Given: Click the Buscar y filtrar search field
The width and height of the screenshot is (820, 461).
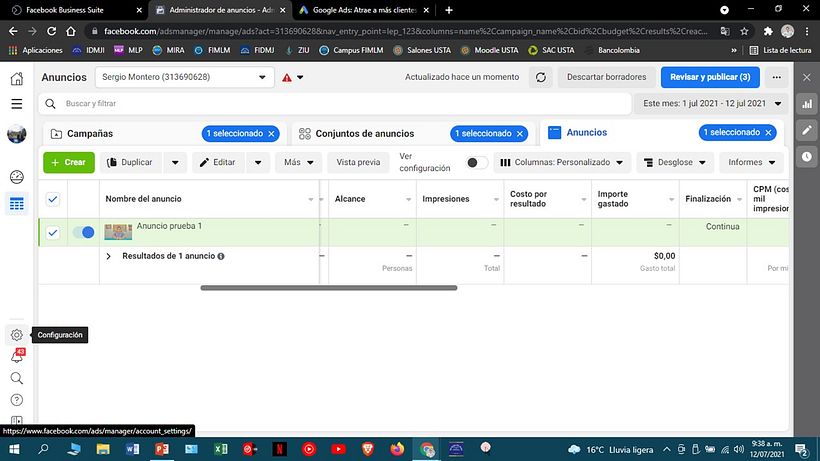Looking at the screenshot, I should 335,103.
